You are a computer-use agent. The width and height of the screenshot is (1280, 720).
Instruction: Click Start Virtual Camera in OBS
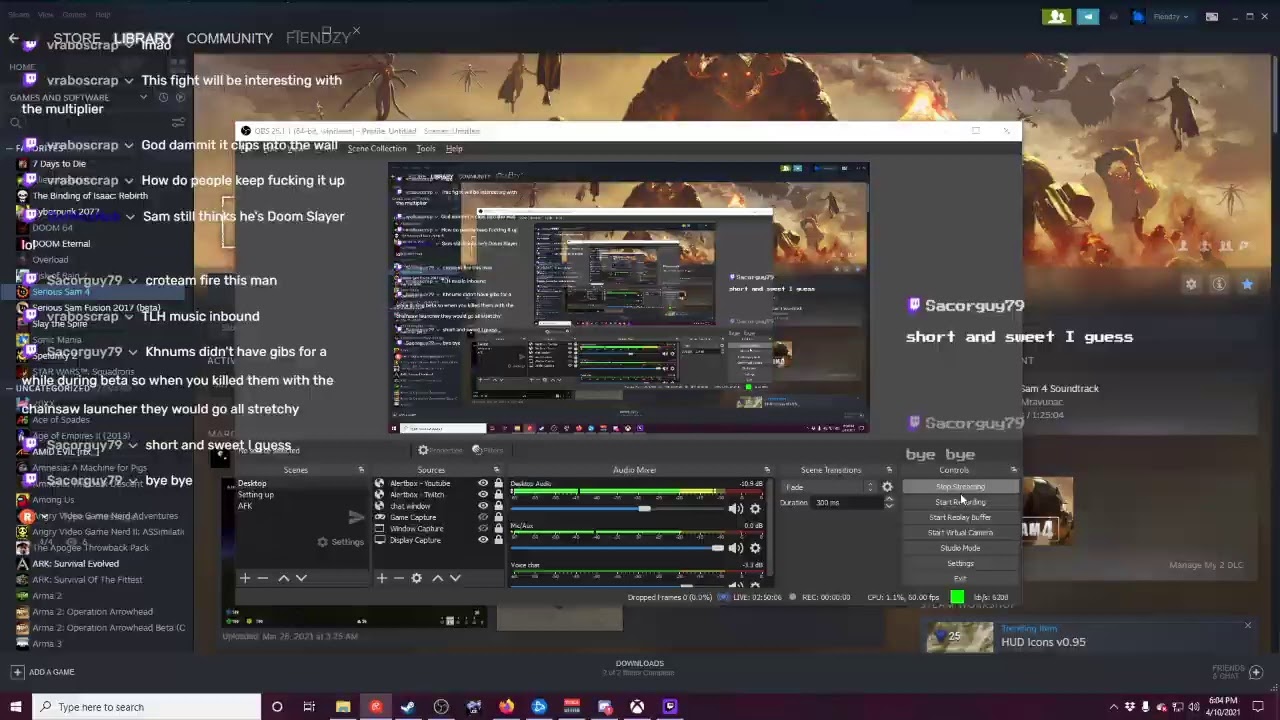(960, 533)
